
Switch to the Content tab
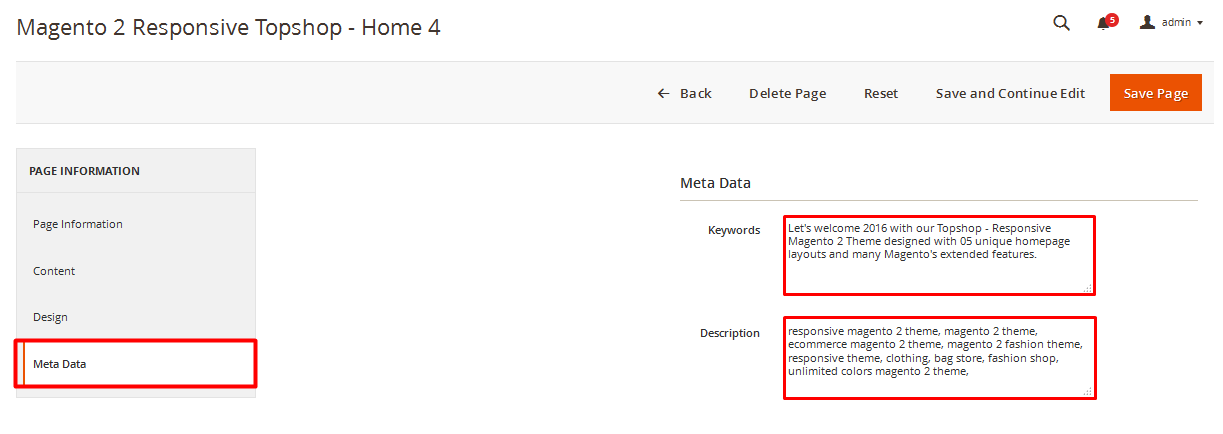pyautogui.click(x=136, y=271)
